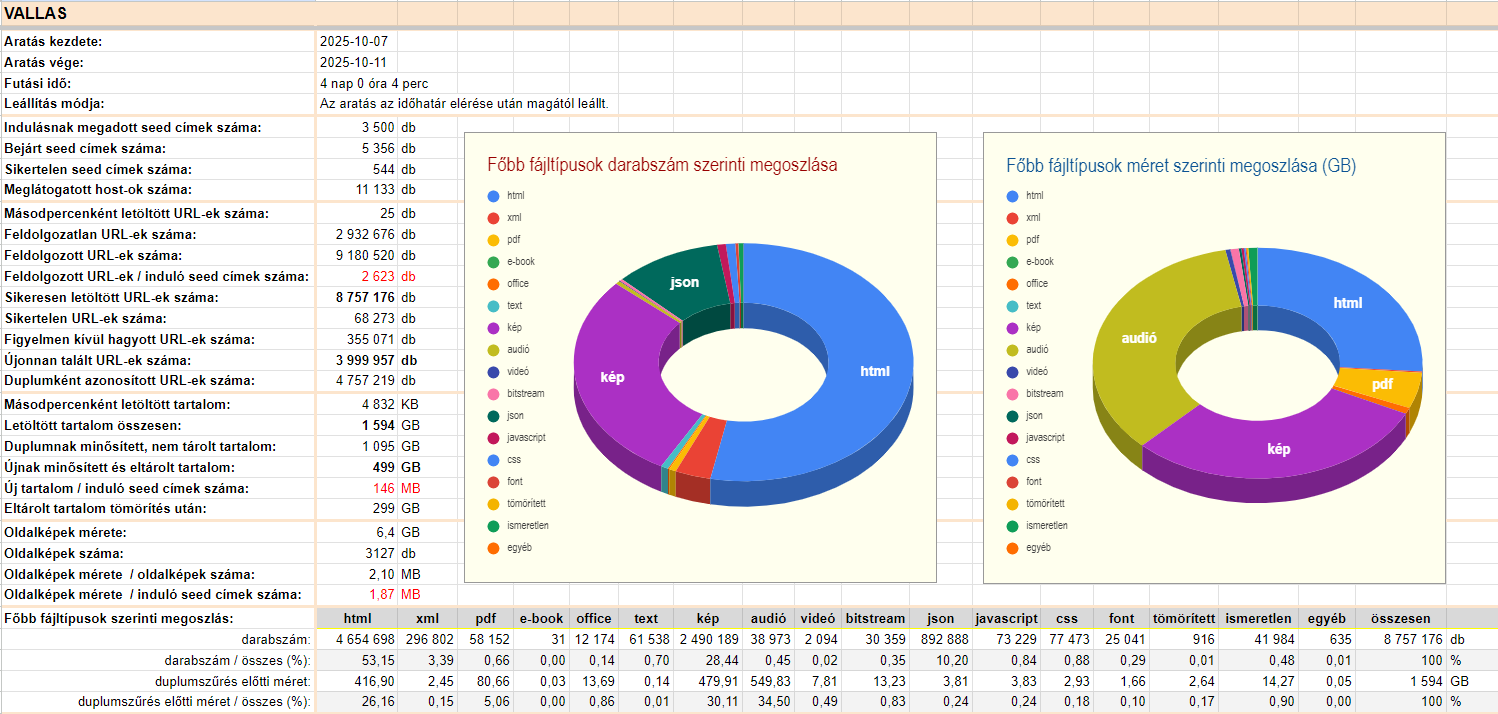Click the purple "kép" slice in count donut
This screenshot has height=714, width=1498.
[x=612, y=377]
